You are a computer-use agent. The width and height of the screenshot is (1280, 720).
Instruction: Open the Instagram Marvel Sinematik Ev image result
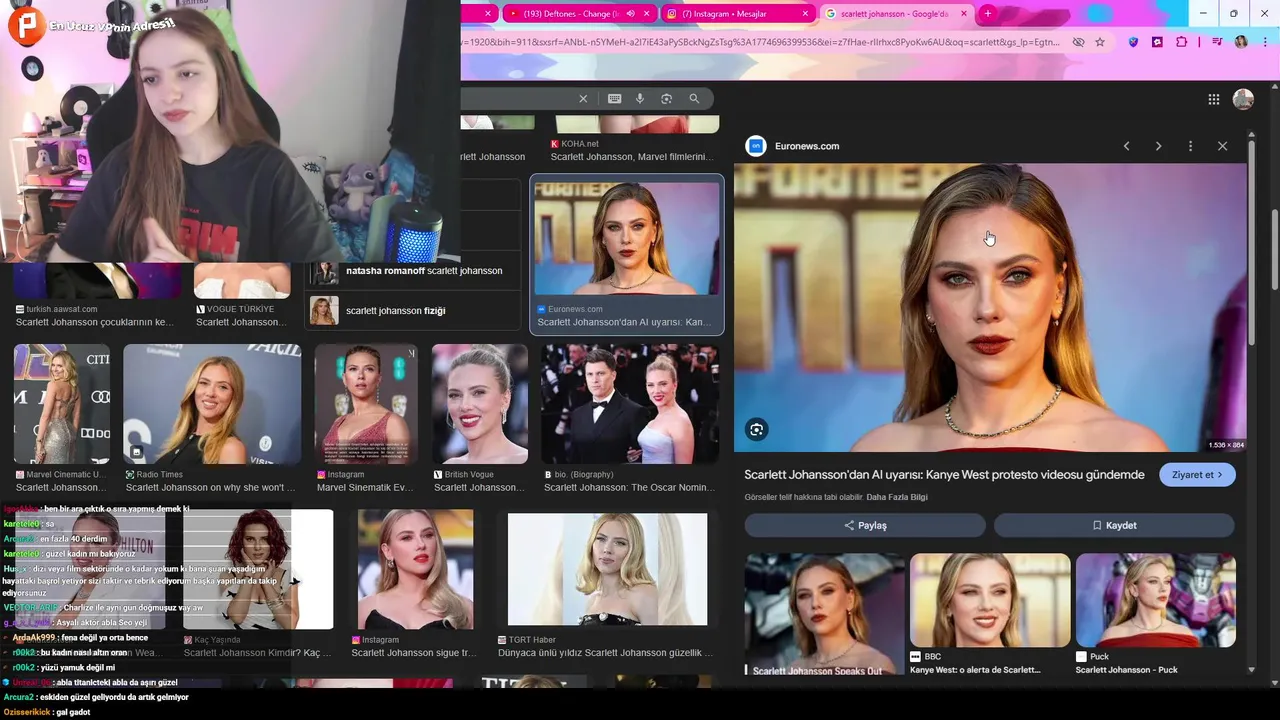pos(366,404)
